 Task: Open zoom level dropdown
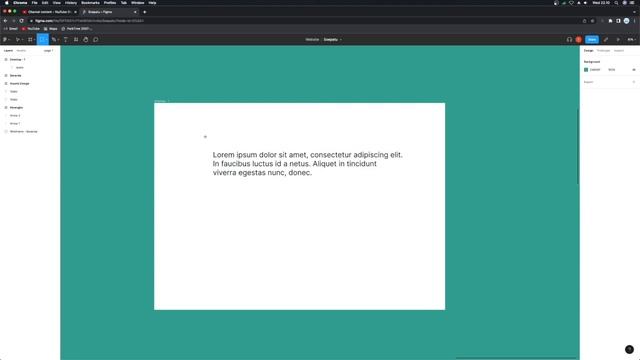pos(631,40)
